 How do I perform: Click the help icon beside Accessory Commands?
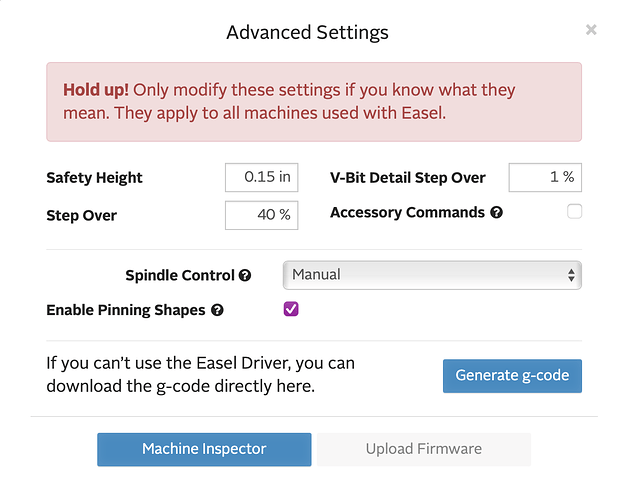click(498, 213)
